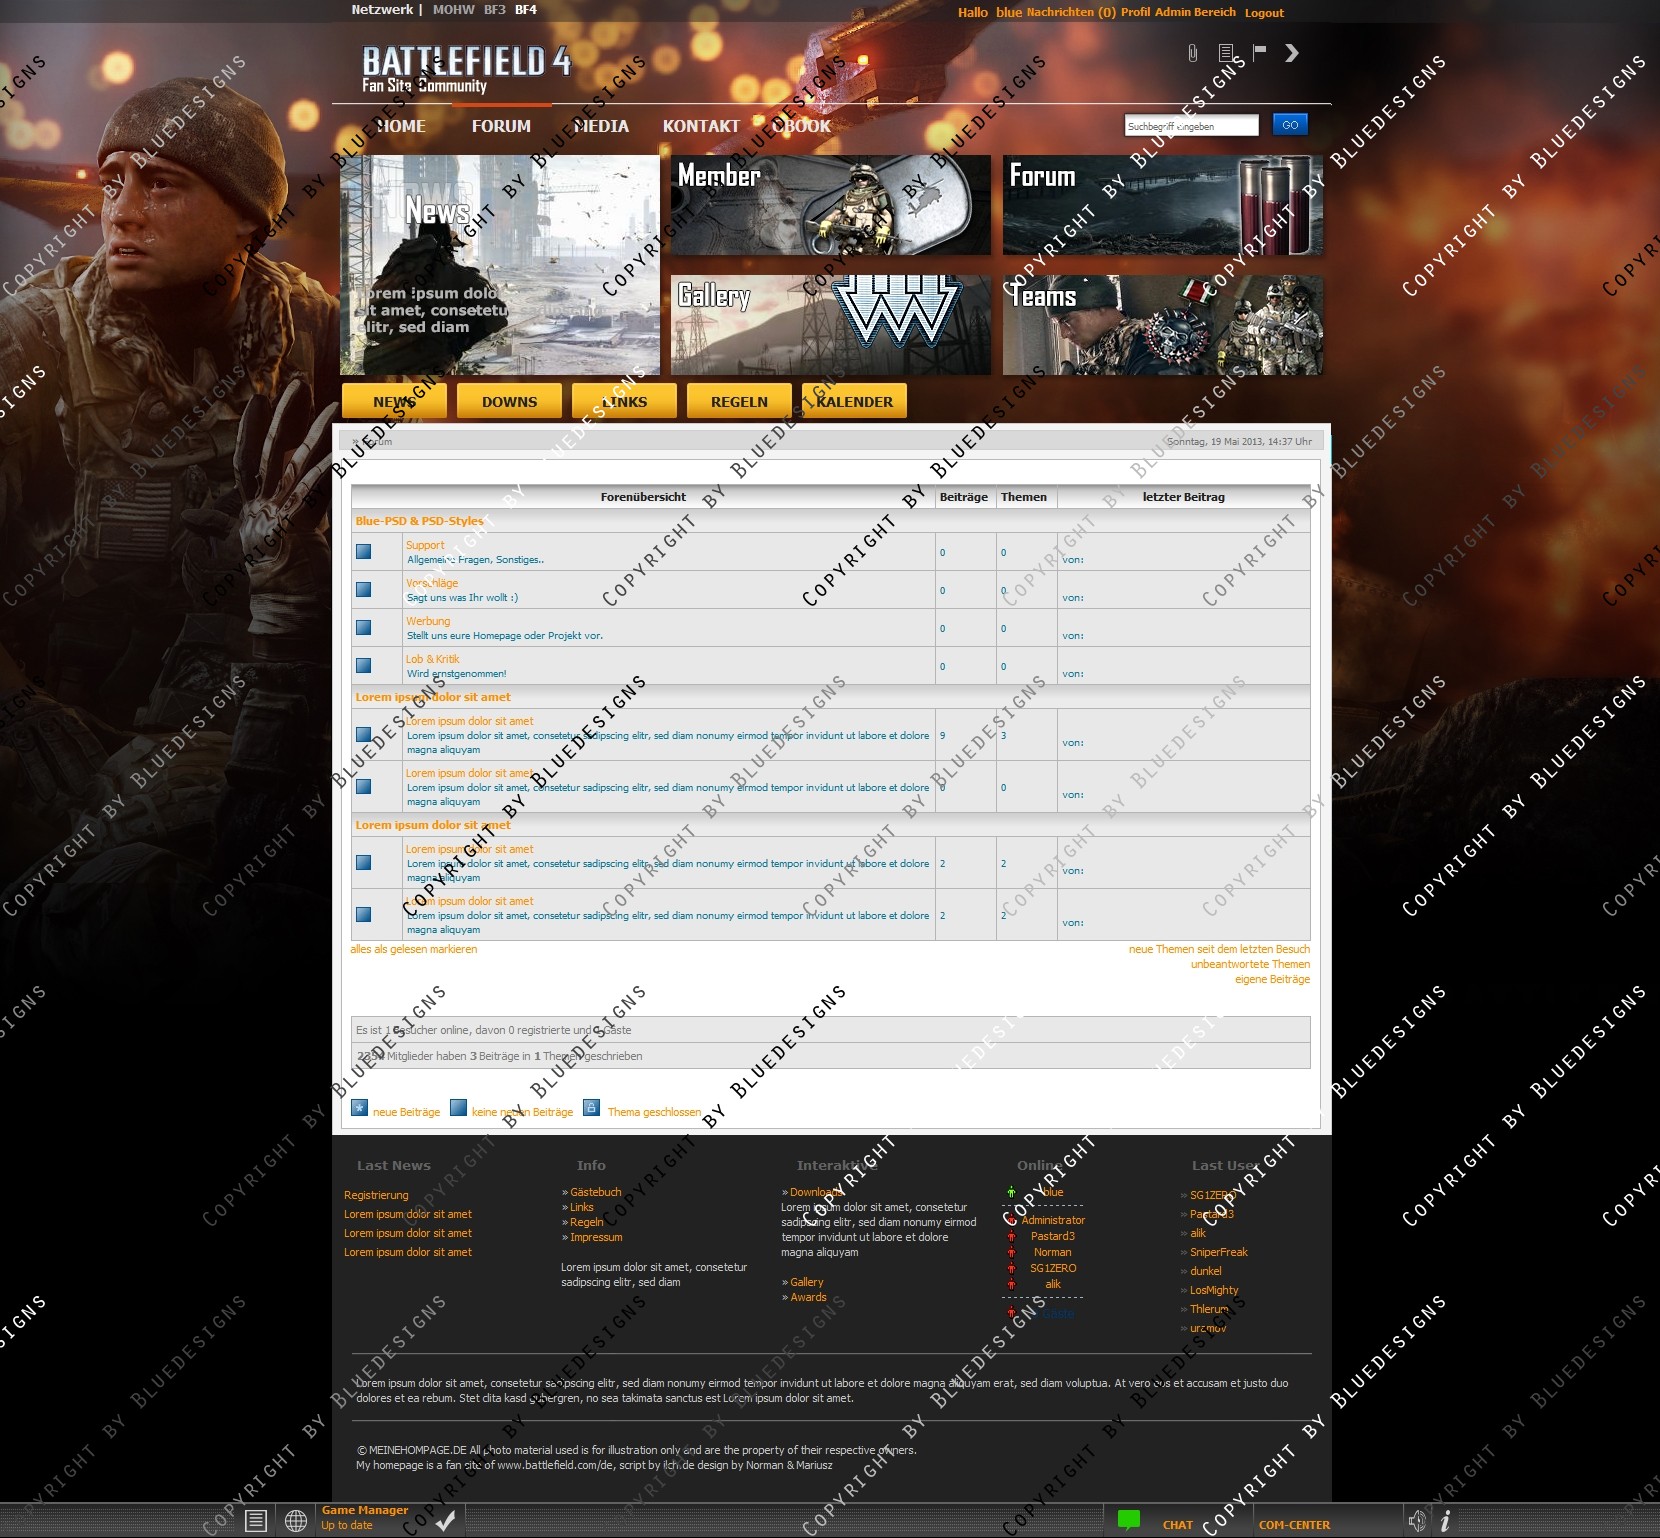This screenshot has width=1660, height=1538.
Task: Open the HOME navigation item
Action: click(400, 126)
